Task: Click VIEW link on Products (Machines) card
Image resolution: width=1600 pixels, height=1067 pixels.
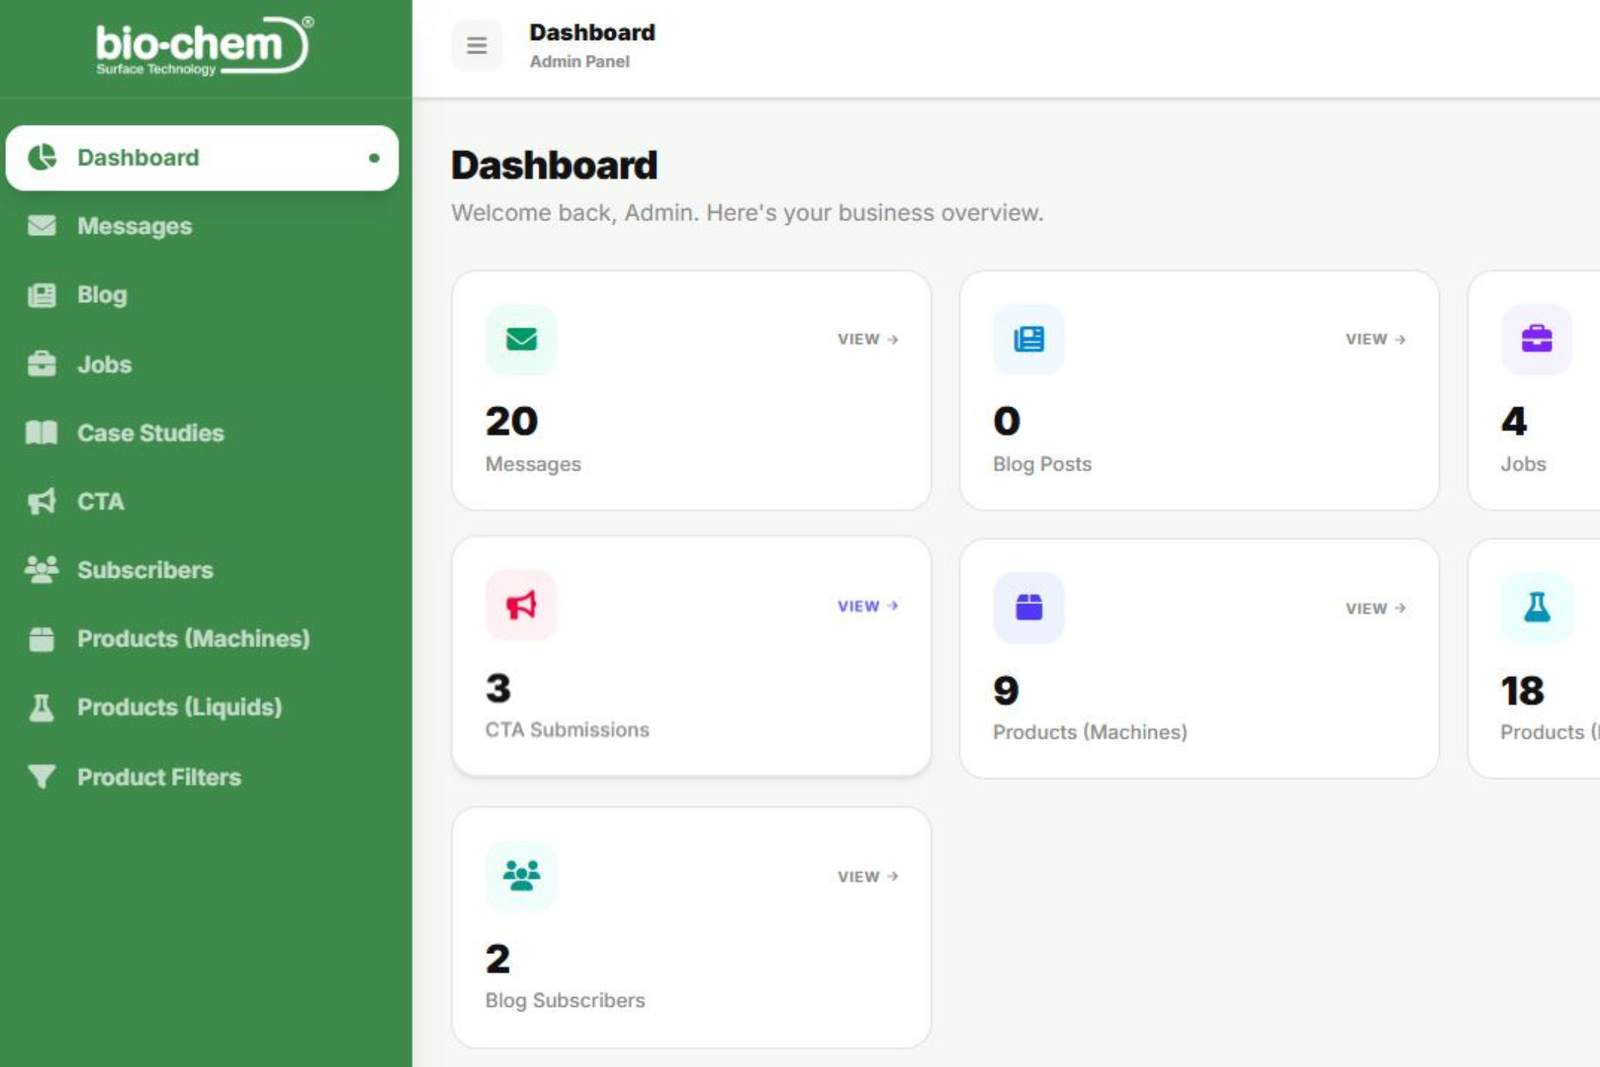Action: [x=1376, y=608]
